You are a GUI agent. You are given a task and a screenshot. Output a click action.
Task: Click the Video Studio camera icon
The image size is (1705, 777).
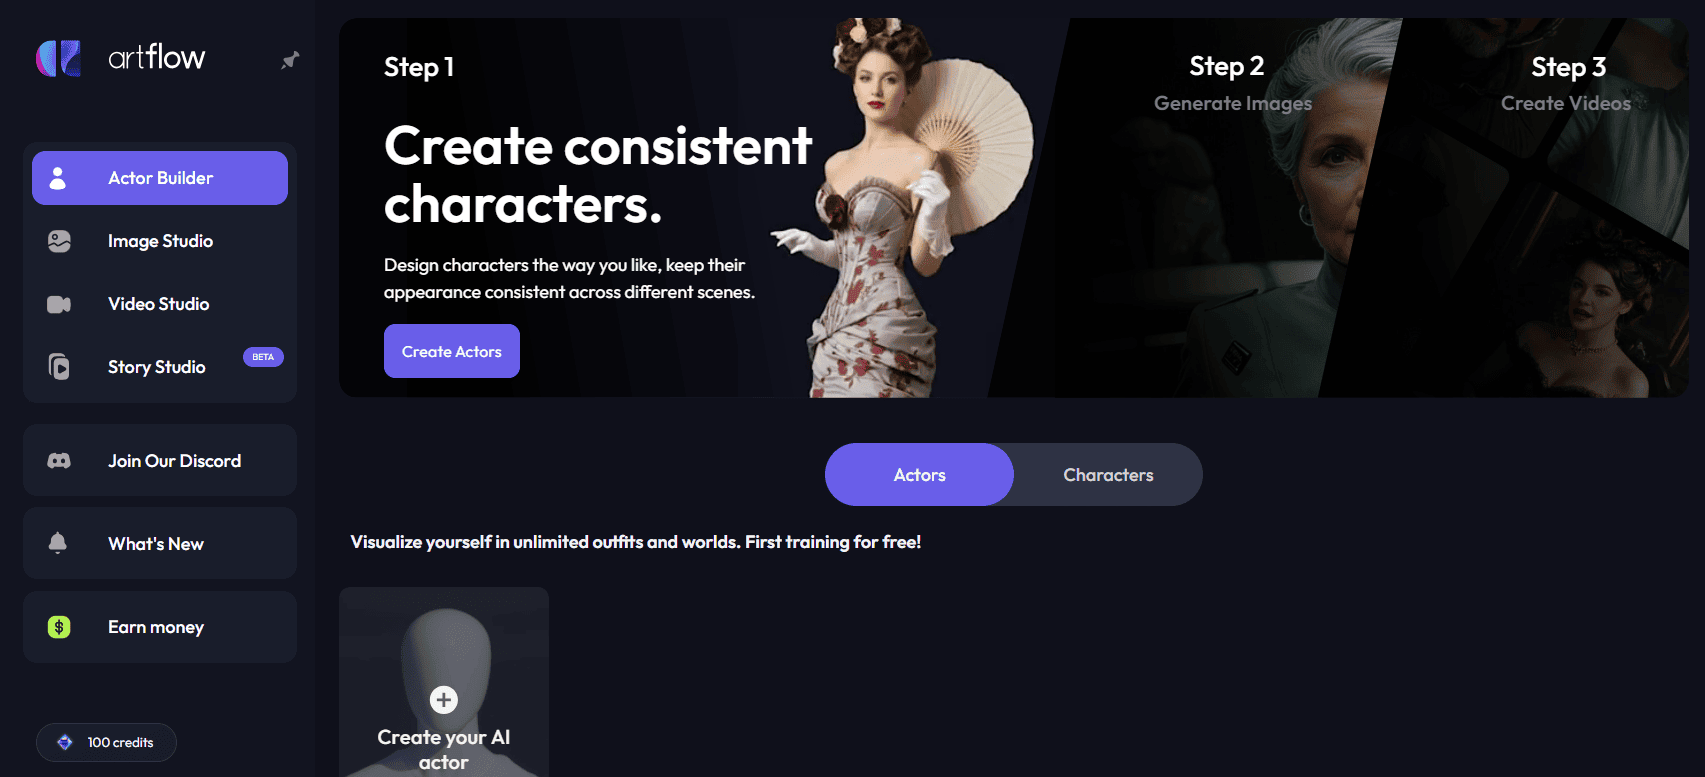[59, 304]
